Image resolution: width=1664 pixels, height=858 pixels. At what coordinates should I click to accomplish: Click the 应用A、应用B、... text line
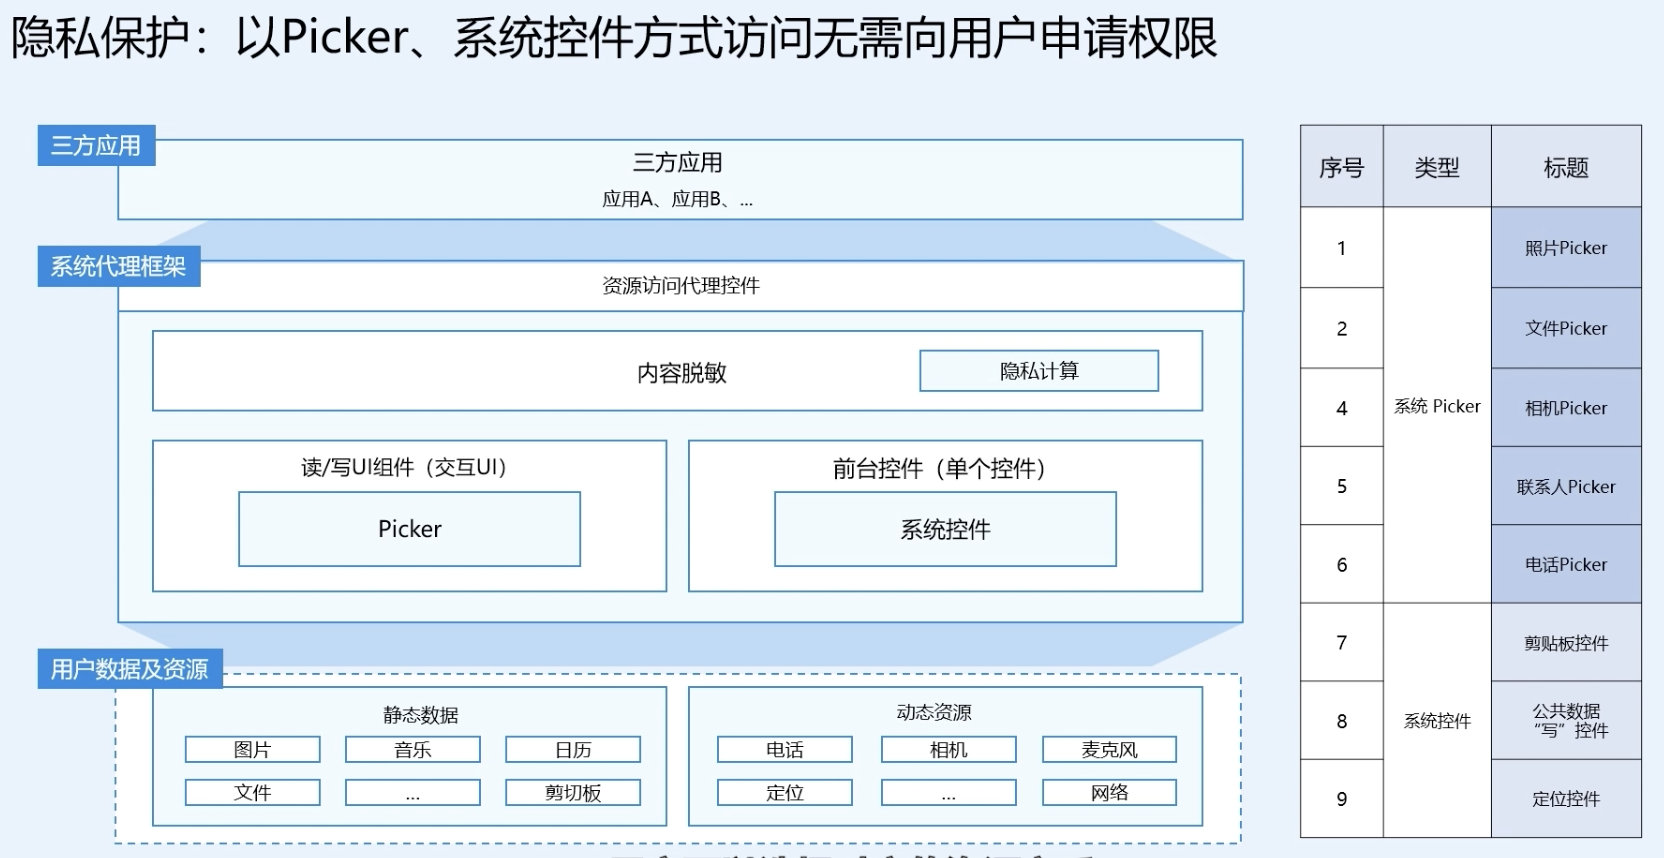677,199
